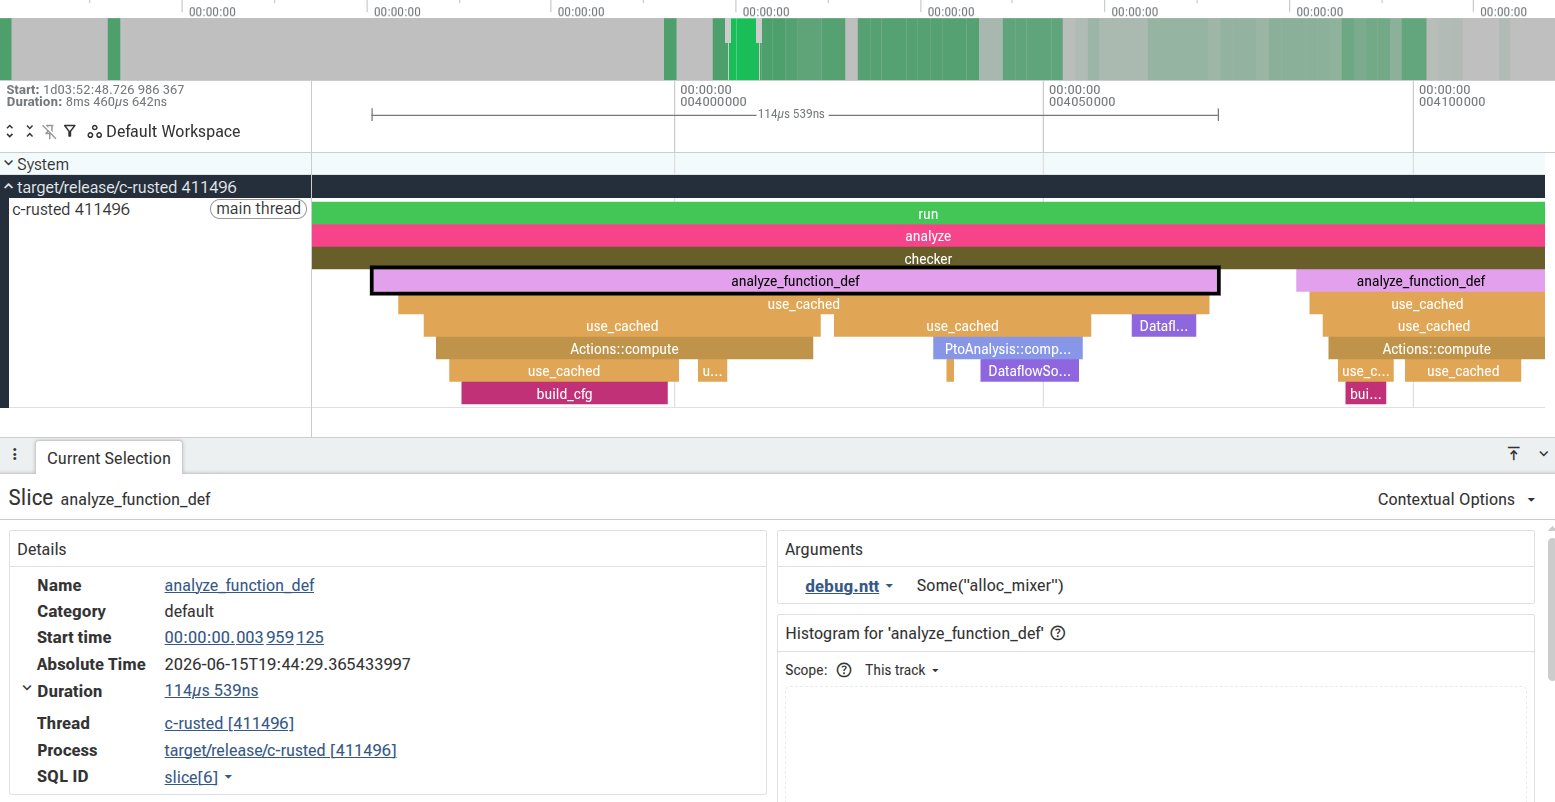Screen dimensions: 1555x802
Task: Click the expand all tracks icon
Action: click(10, 131)
